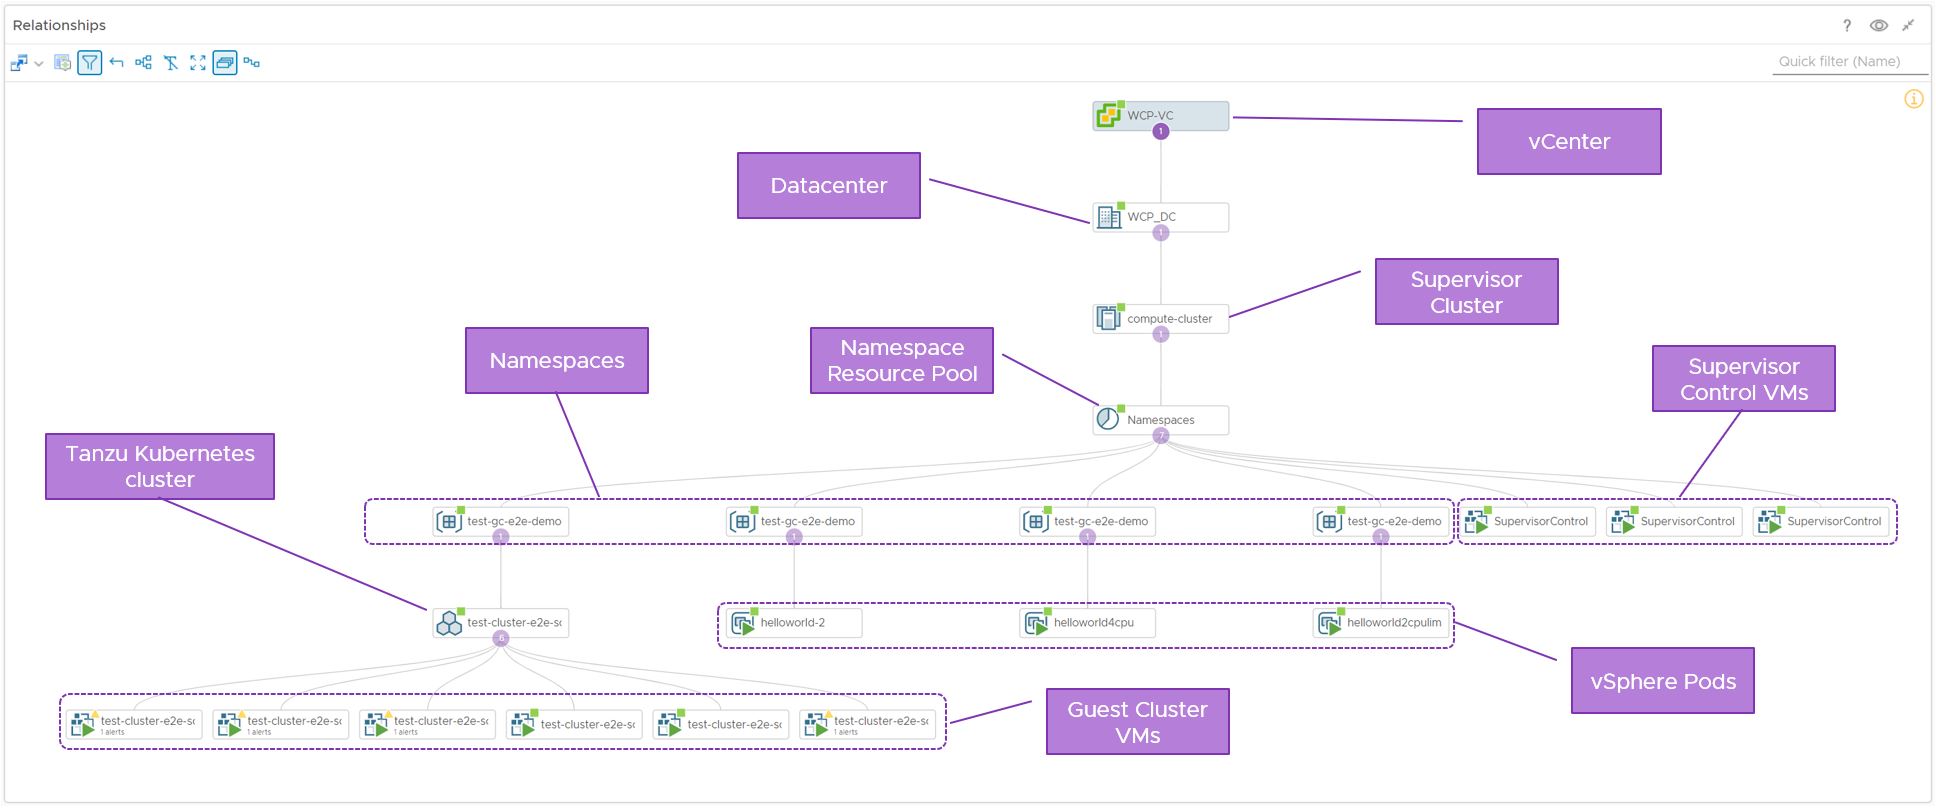Select test-gc-e2e-demo namespace linked to helloworld2cpulim
Image resolution: width=1936 pixels, height=810 pixels.
point(1381,522)
